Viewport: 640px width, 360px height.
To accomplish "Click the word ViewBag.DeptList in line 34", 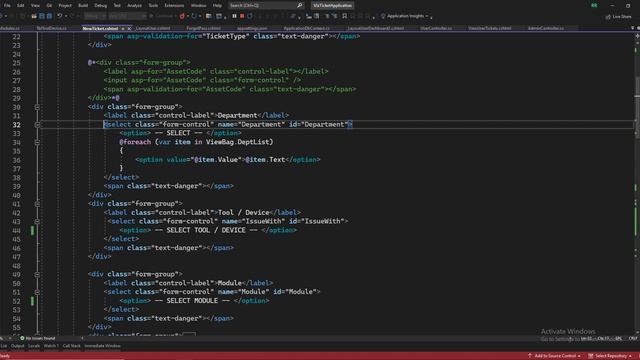I will tap(239, 142).
